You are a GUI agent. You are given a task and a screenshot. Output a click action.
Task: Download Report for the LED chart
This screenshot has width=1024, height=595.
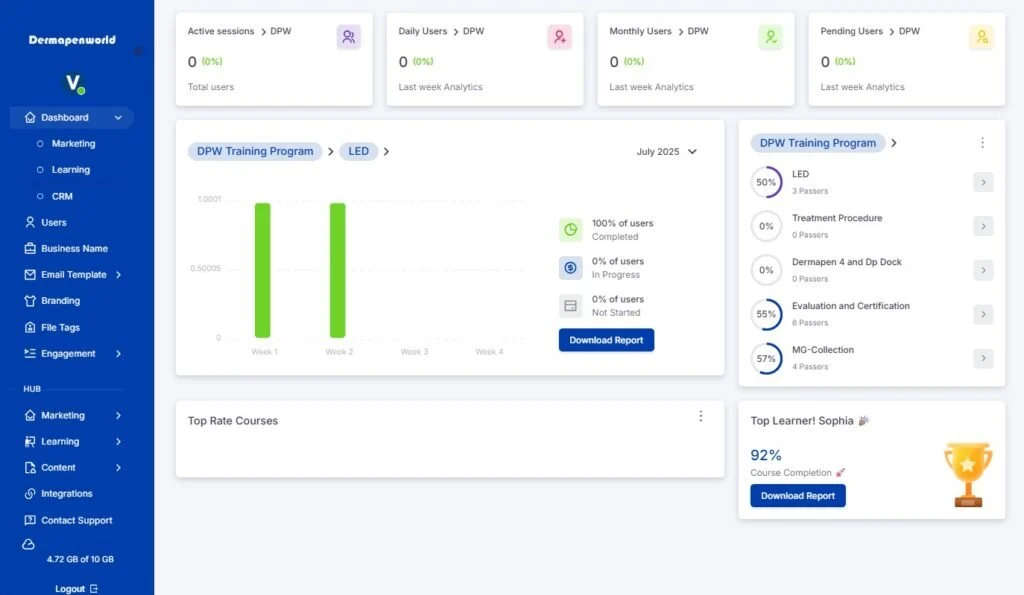[606, 340]
